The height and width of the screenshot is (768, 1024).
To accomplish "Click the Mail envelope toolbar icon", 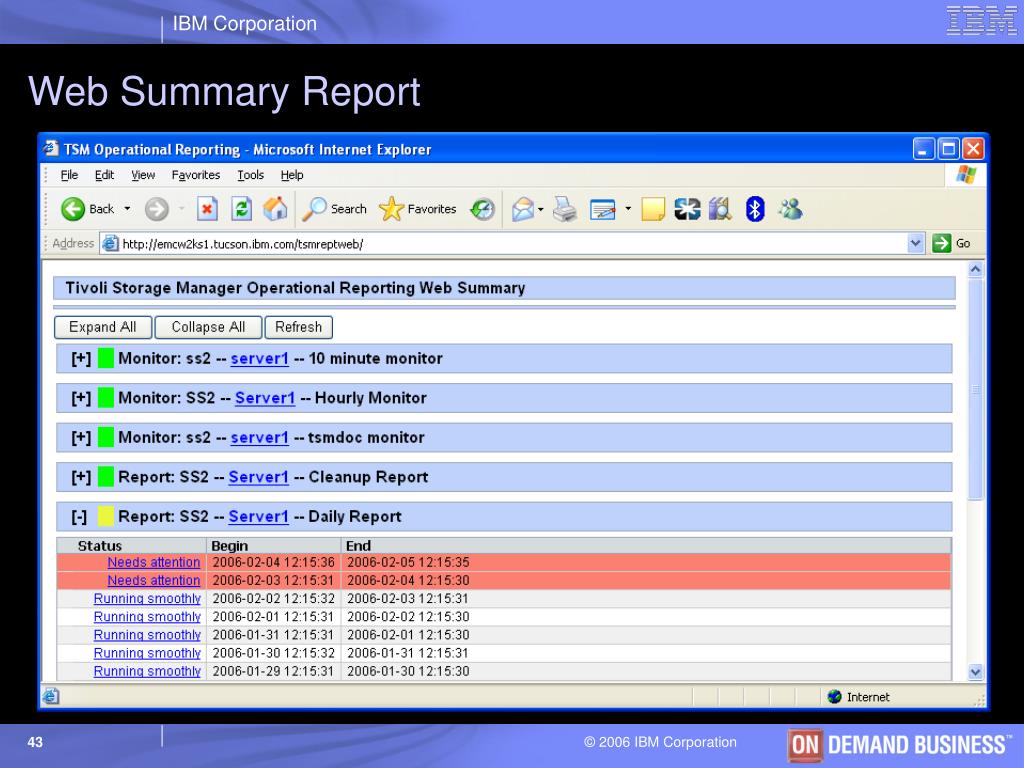I will 523,209.
